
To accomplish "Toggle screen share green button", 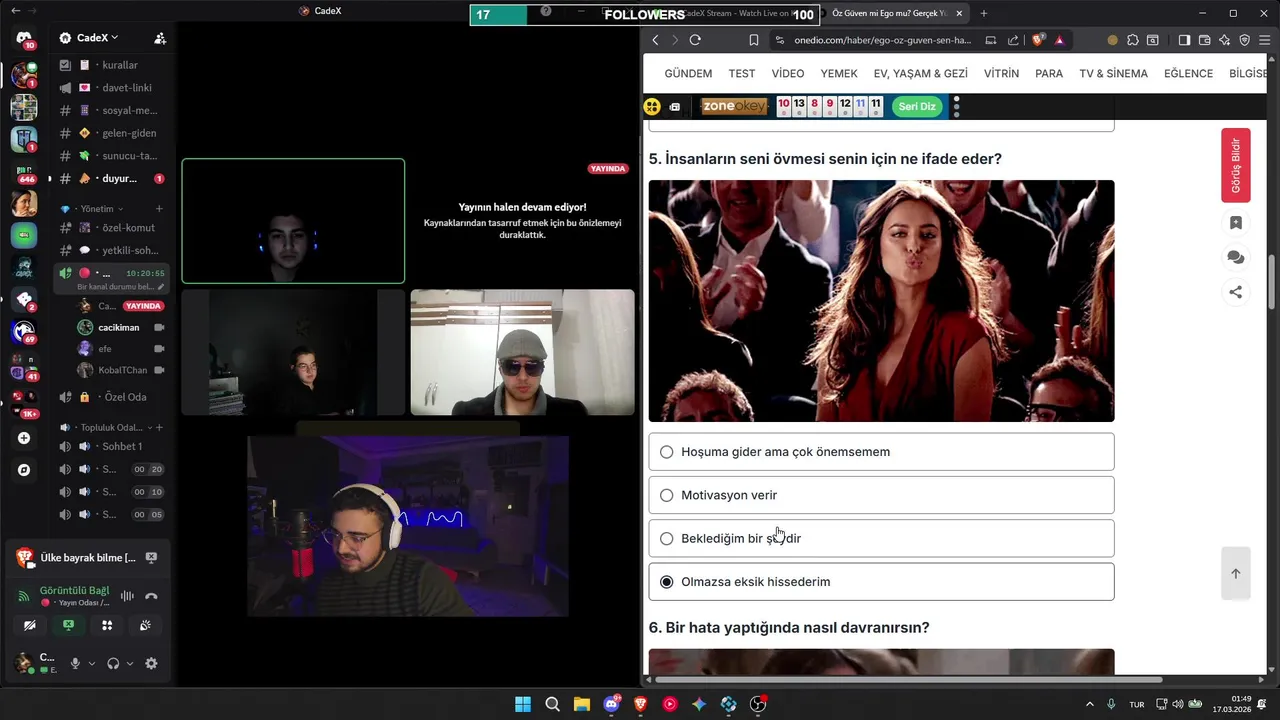I will [x=68, y=625].
